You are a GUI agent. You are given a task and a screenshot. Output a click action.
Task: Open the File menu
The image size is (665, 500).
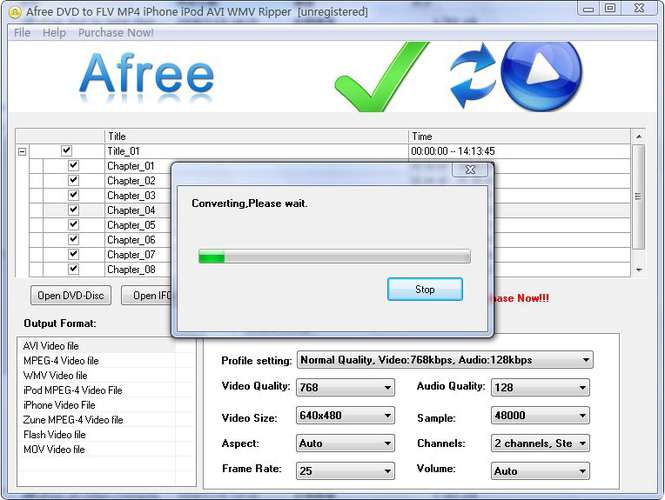[22, 33]
